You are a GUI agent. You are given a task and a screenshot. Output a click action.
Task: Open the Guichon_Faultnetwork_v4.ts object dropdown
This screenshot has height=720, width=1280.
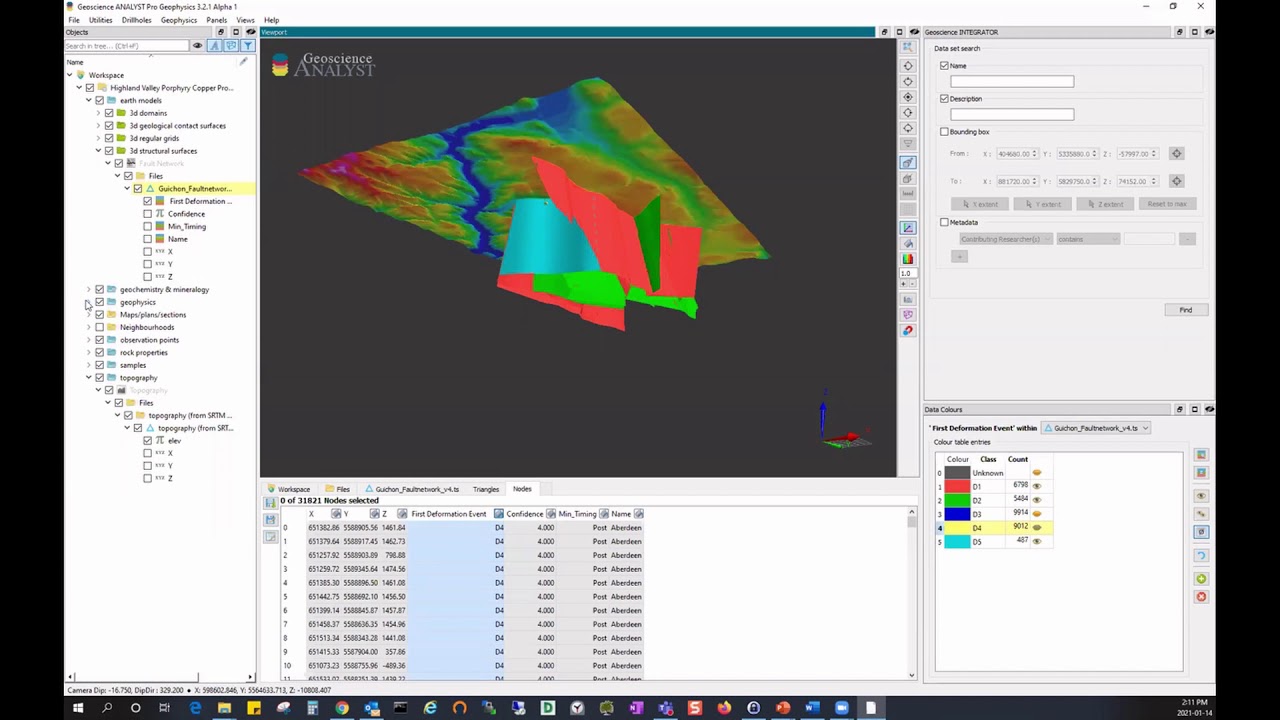point(1095,428)
